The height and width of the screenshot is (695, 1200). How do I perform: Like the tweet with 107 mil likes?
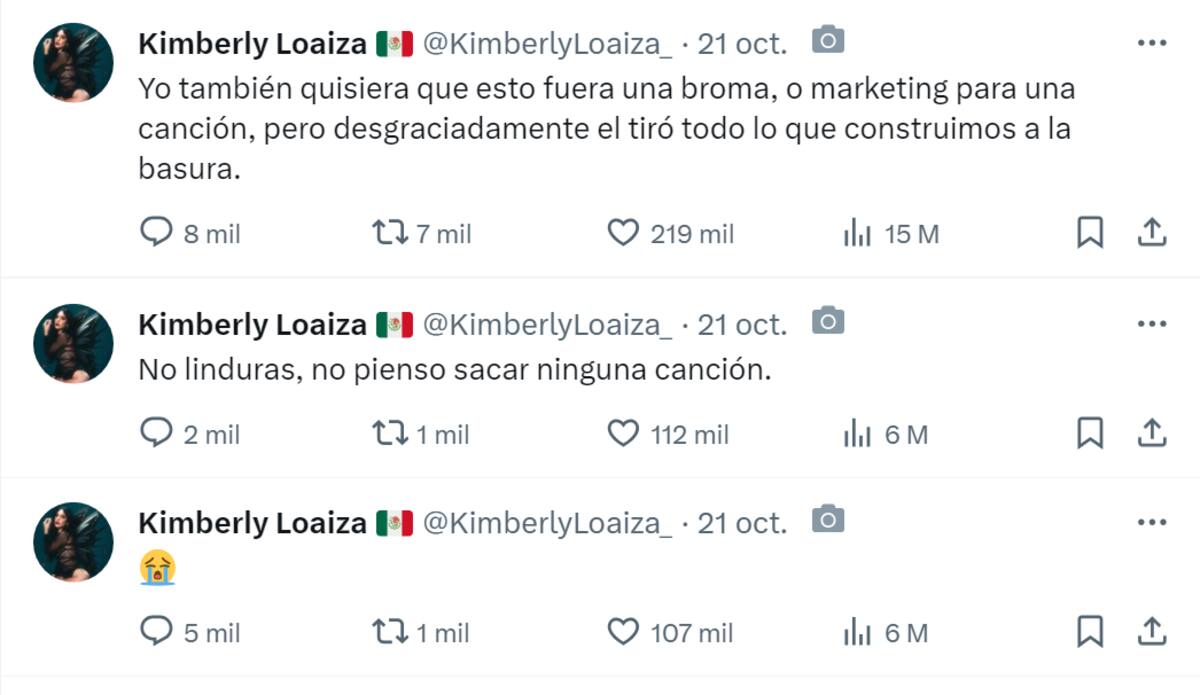click(x=623, y=632)
